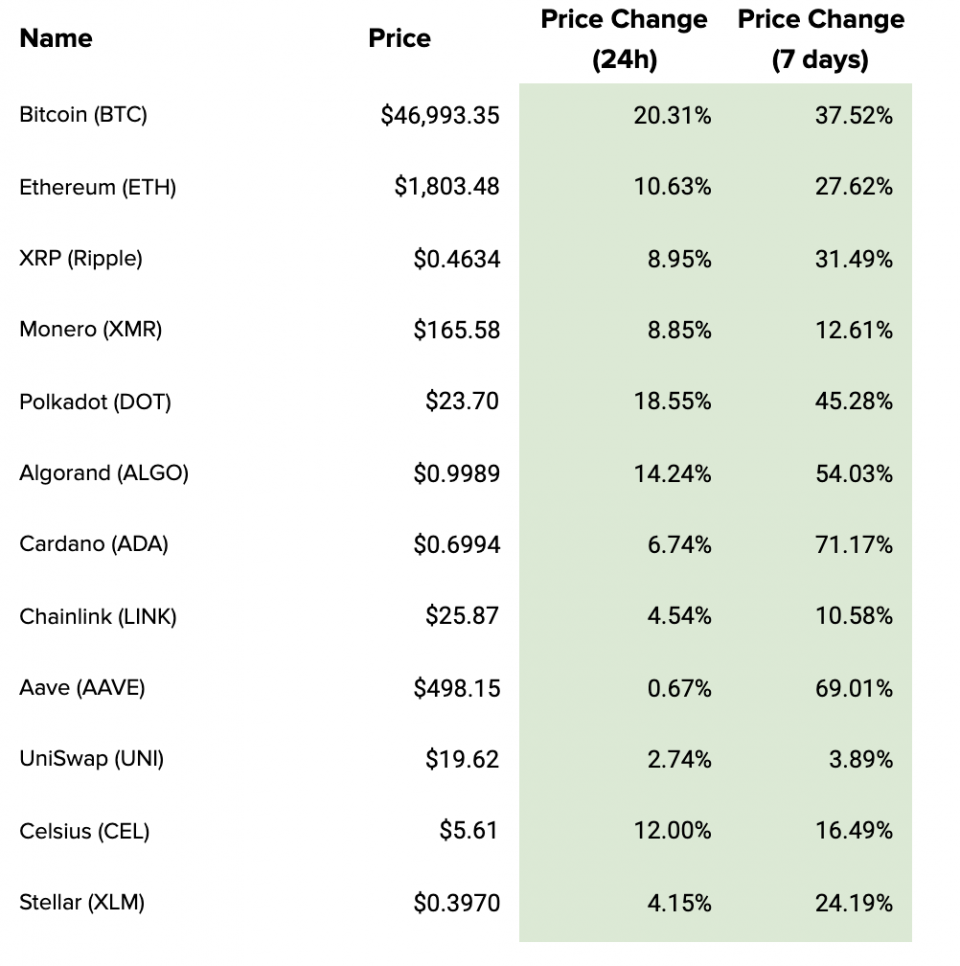This screenshot has width=960, height=966.
Task: Select Ethereum's $1,803.48 price cell
Action: [x=446, y=187]
